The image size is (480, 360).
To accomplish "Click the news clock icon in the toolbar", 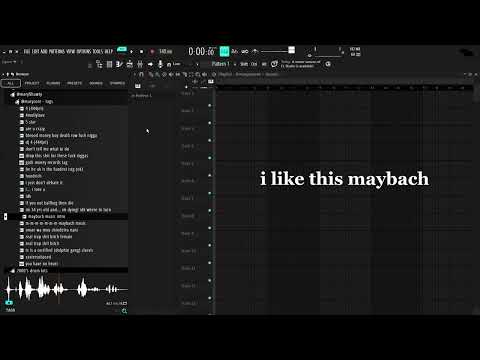I will [x=274, y=64].
